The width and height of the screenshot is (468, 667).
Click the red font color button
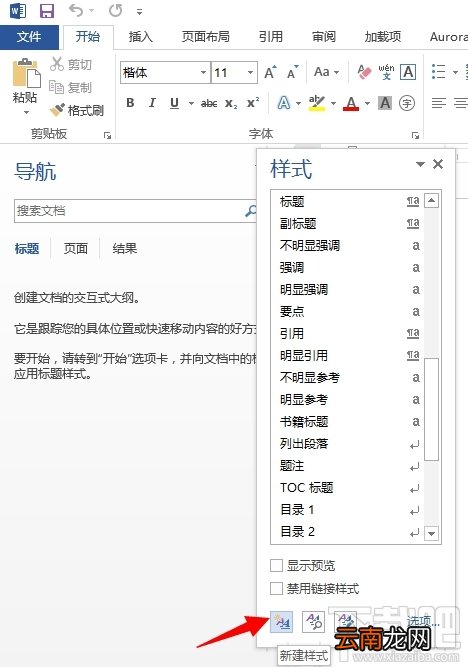[x=351, y=103]
